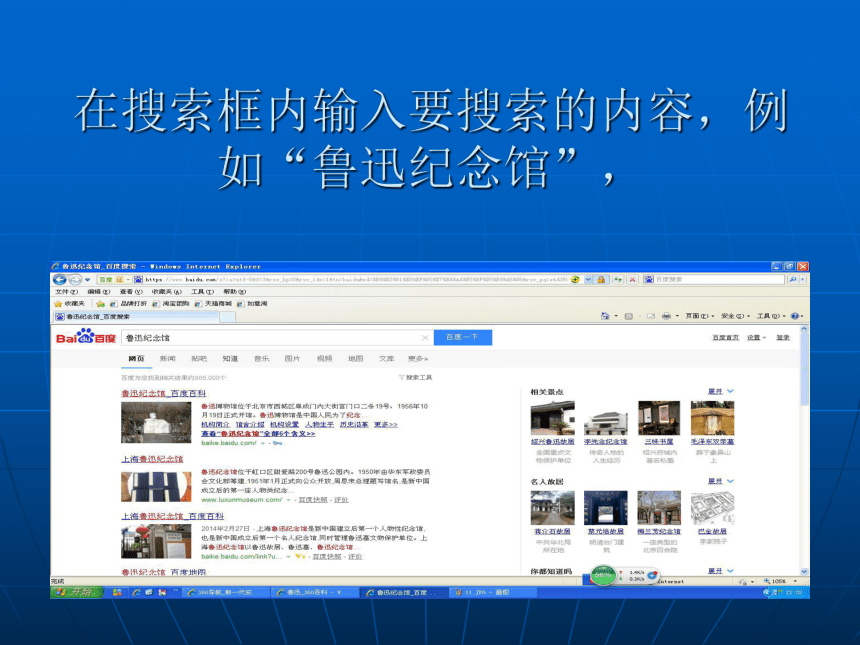Open the 页面 command bar dropdown
The height and width of the screenshot is (645, 860).
click(x=700, y=316)
